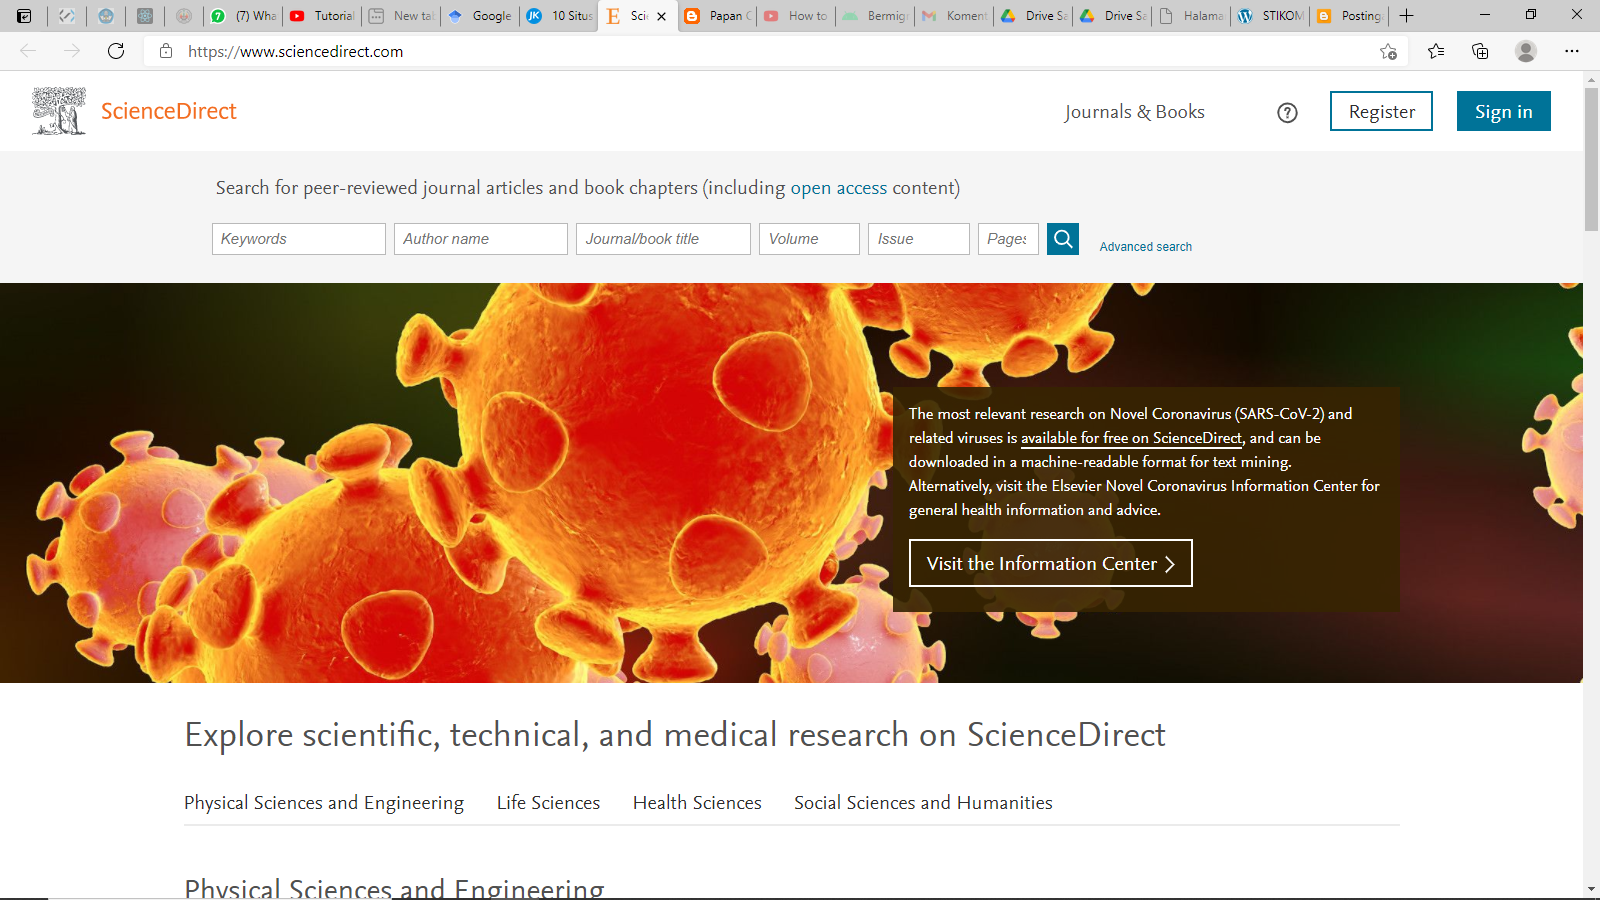Open the Favorites list icon
1600x900 pixels.
coord(1436,51)
